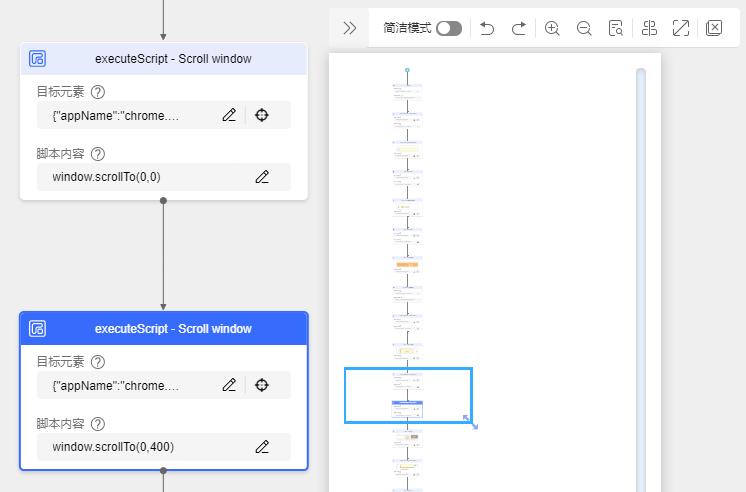Collapse the minimap panel with the double chevron
This screenshot has width=746, height=492.
350,28
